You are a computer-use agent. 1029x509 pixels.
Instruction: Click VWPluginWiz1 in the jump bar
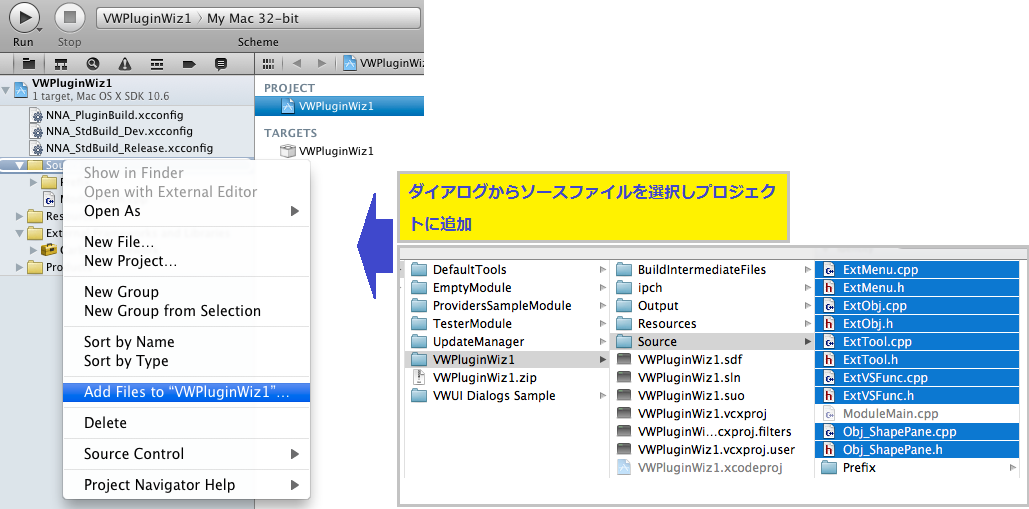click(x=384, y=64)
